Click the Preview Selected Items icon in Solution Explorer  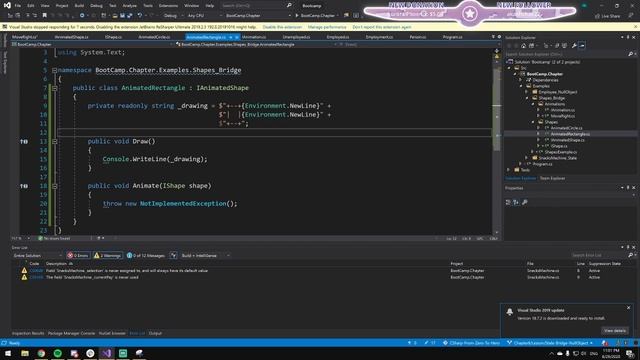pyautogui.click(x=582, y=46)
